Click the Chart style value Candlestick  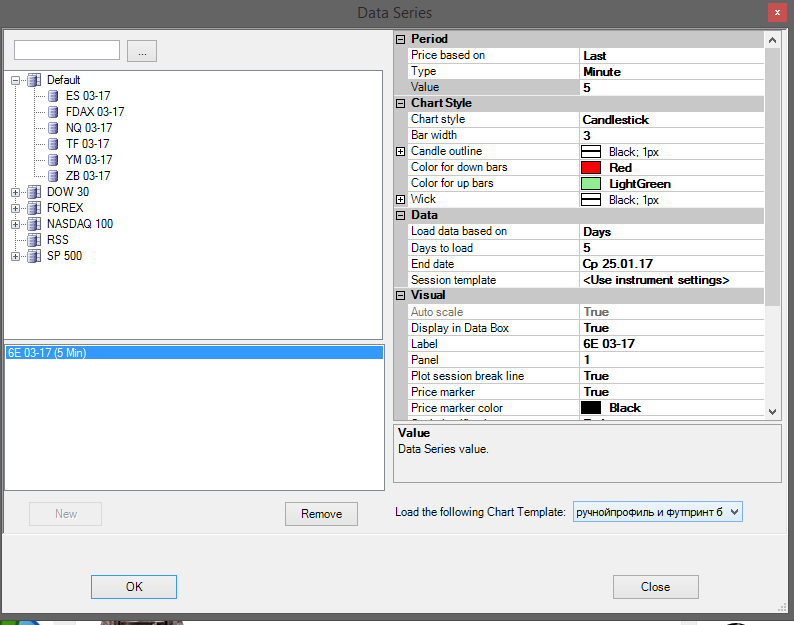(x=671, y=120)
